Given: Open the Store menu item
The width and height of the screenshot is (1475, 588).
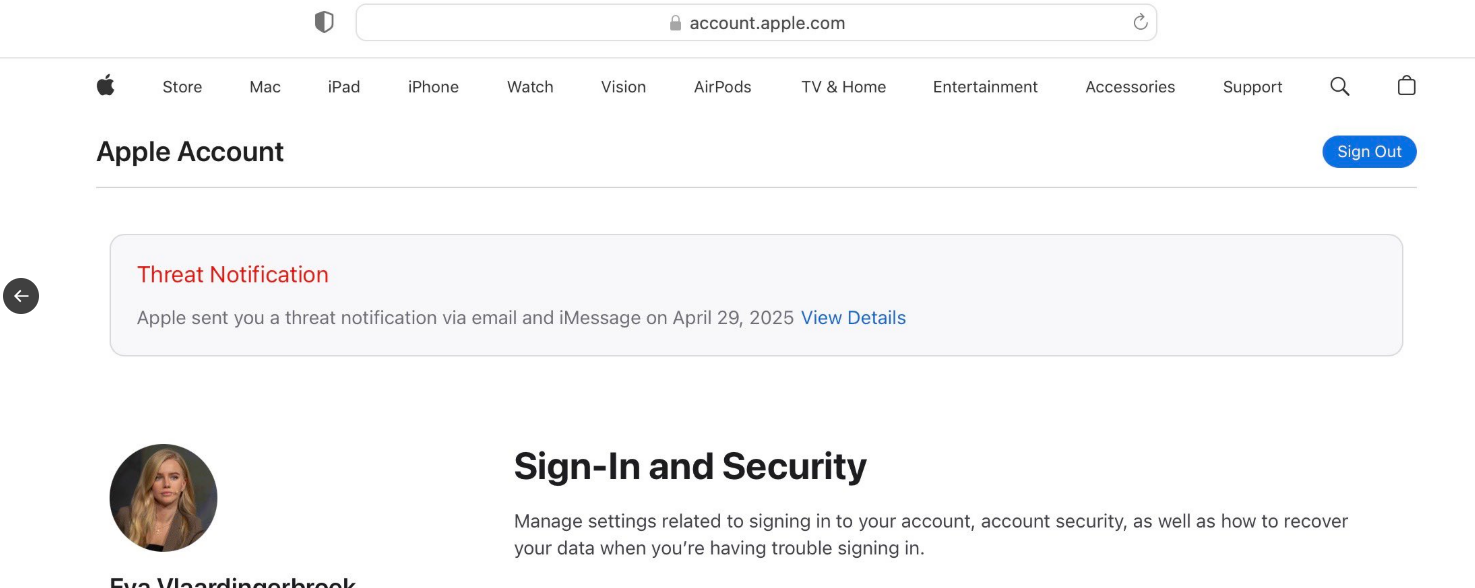Looking at the screenshot, I should click(182, 87).
